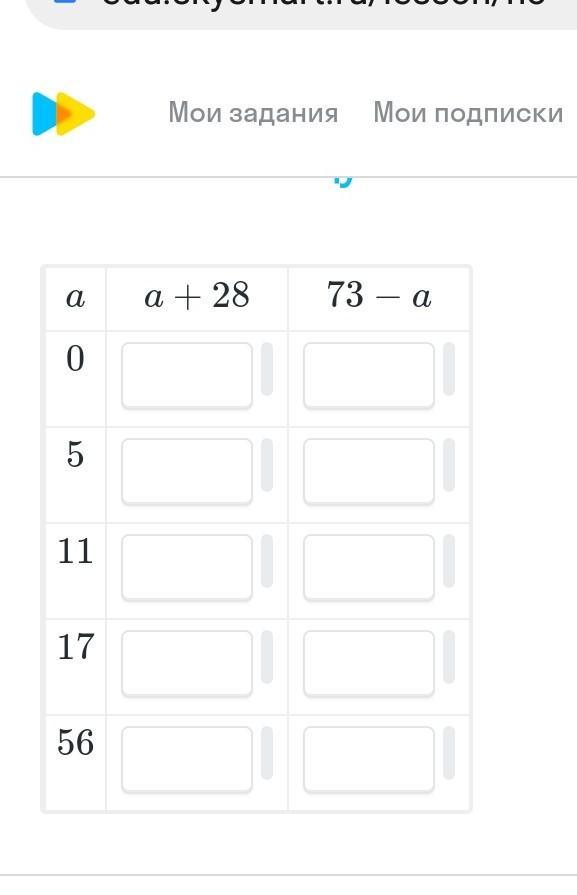Click the 73 − a input for a = 0

point(369,375)
